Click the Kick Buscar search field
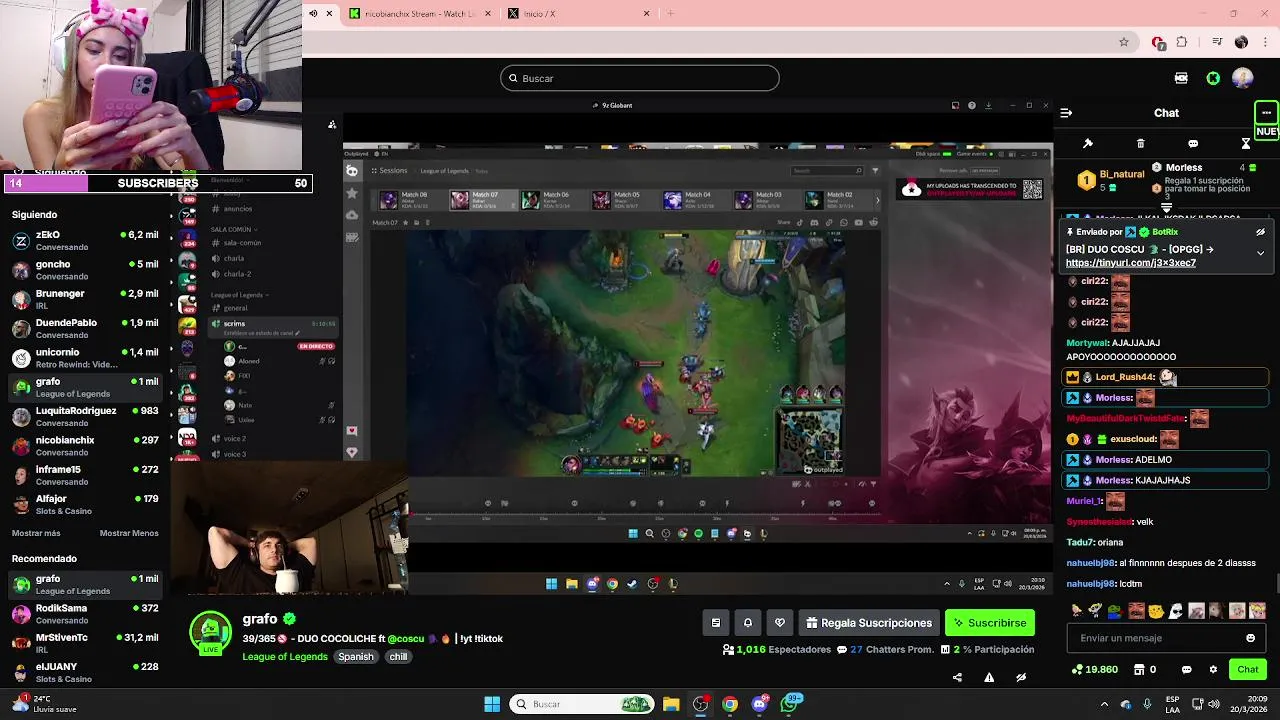1280x720 pixels. point(640,78)
